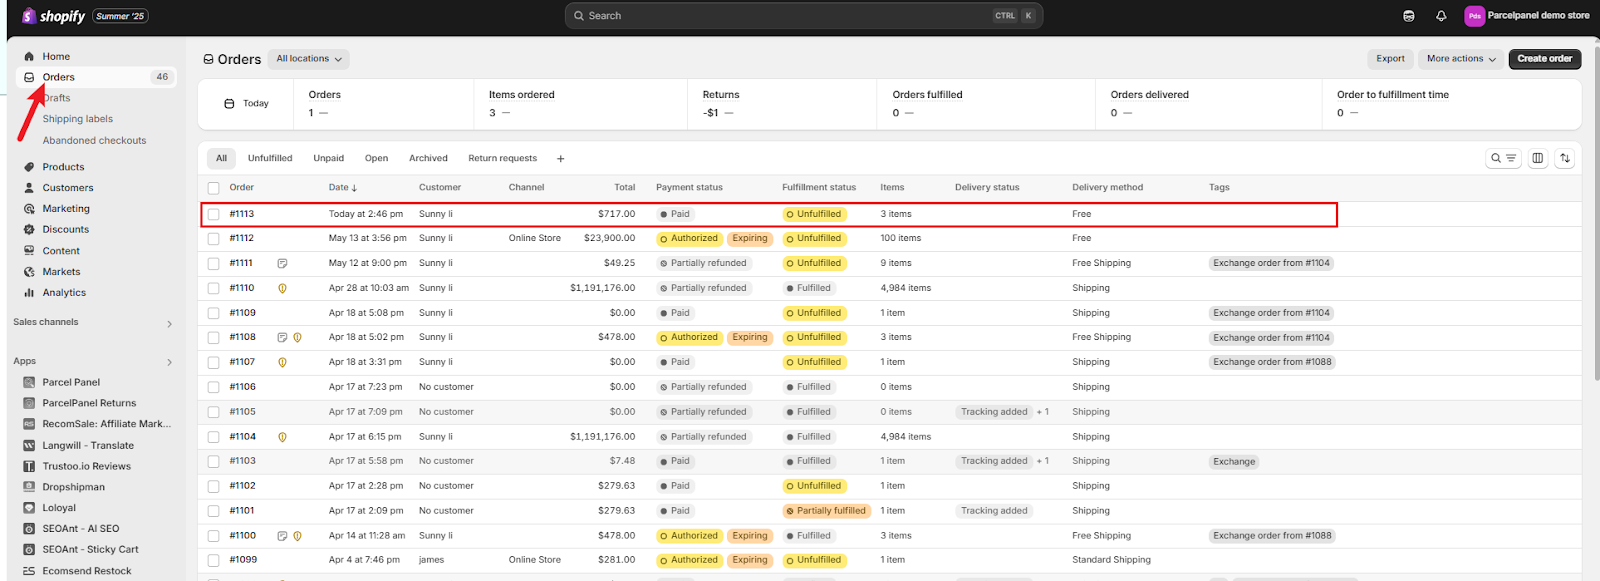The image size is (1600, 581).
Task: Launch RecomSale Affiliate Marketing app
Action: pyautogui.click(x=106, y=424)
